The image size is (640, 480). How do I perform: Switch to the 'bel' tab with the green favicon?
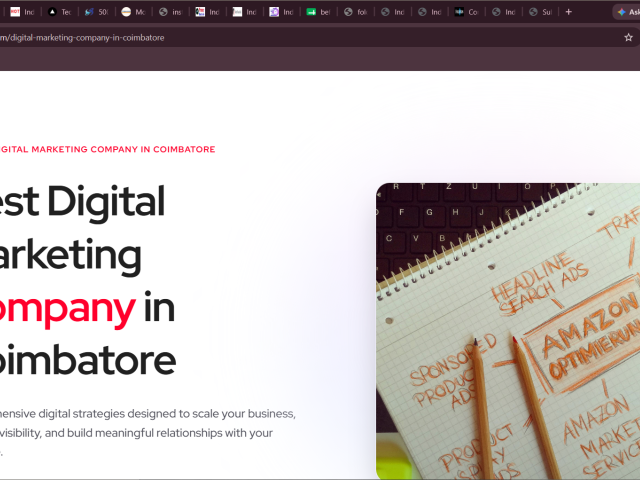pos(318,12)
